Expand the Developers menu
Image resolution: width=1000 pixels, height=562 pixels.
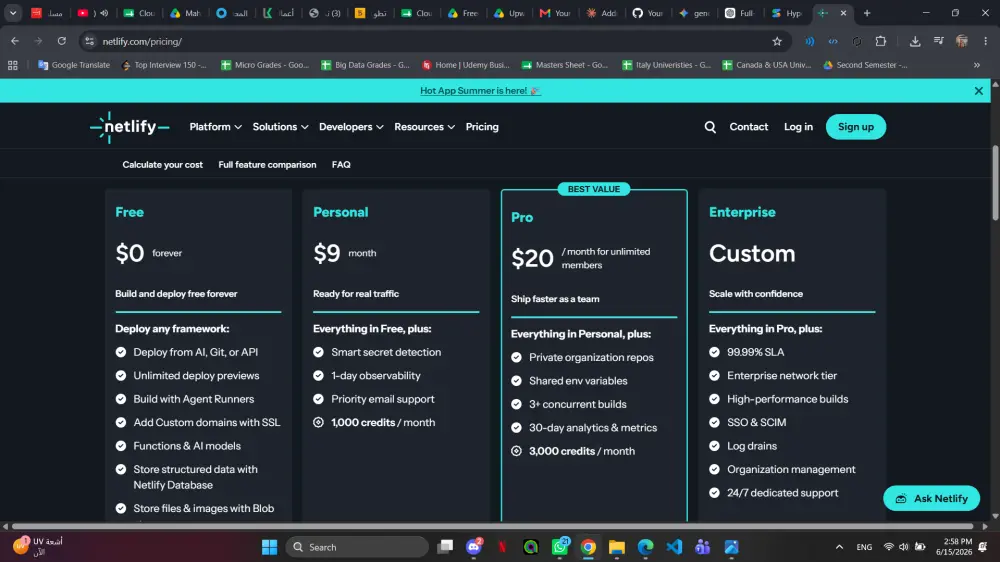coord(351,127)
